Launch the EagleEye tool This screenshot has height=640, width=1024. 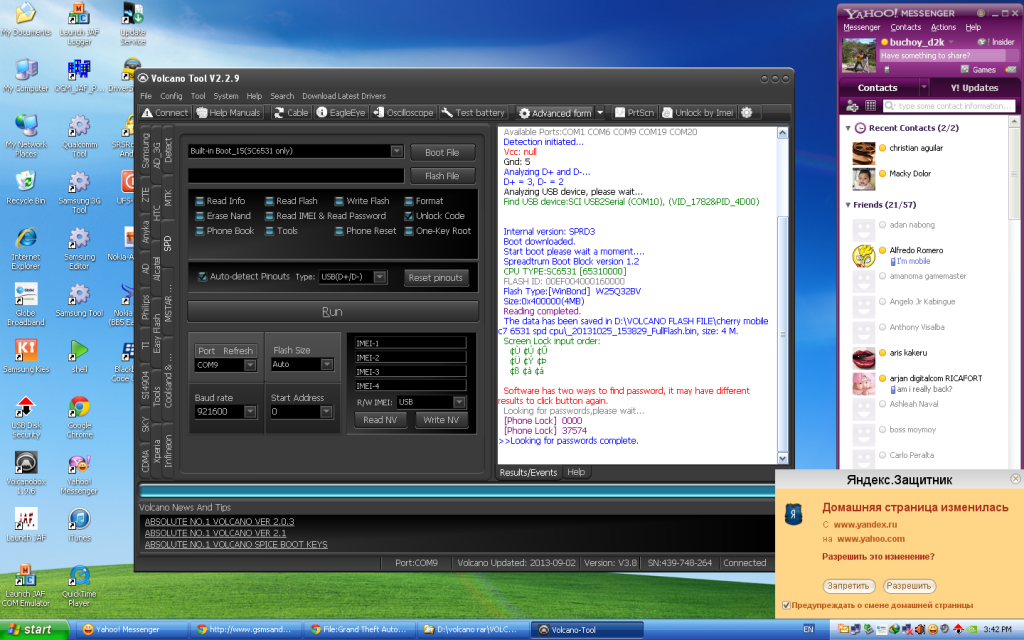341,113
